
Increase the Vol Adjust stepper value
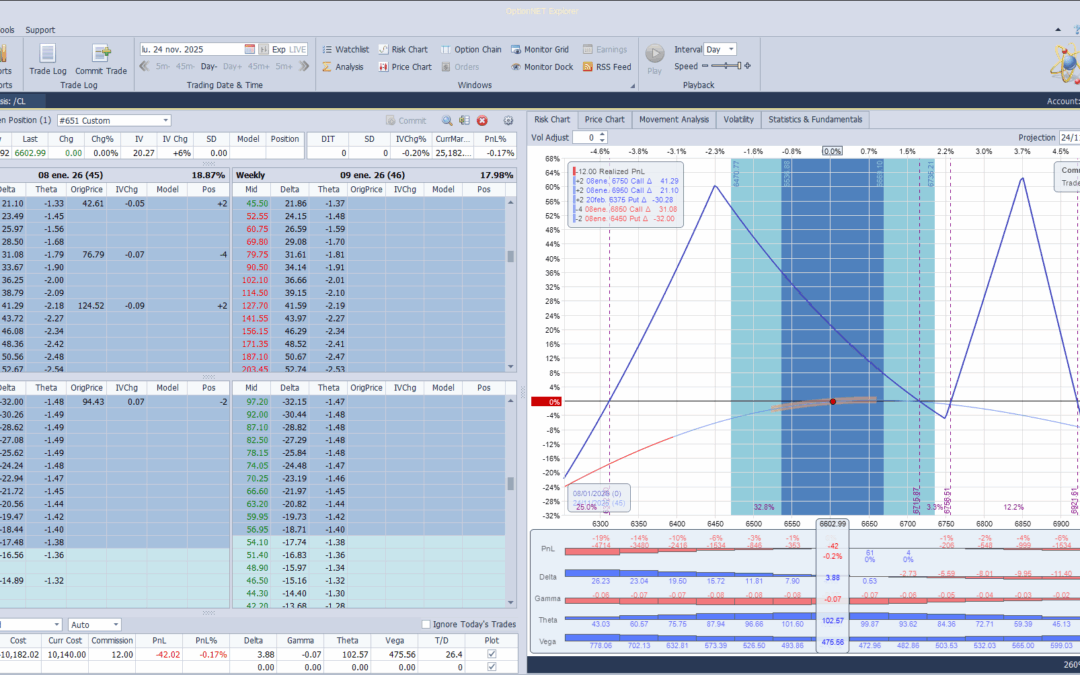pyautogui.click(x=603, y=134)
